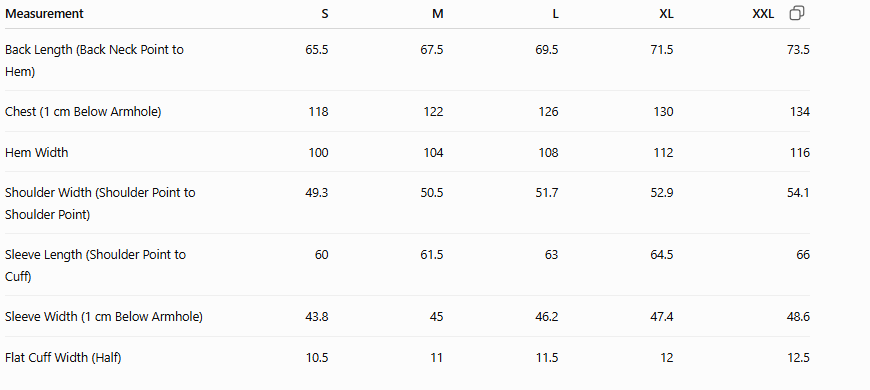Click Shoulder Width value 52.9
870x390 pixels.
pyautogui.click(x=662, y=193)
